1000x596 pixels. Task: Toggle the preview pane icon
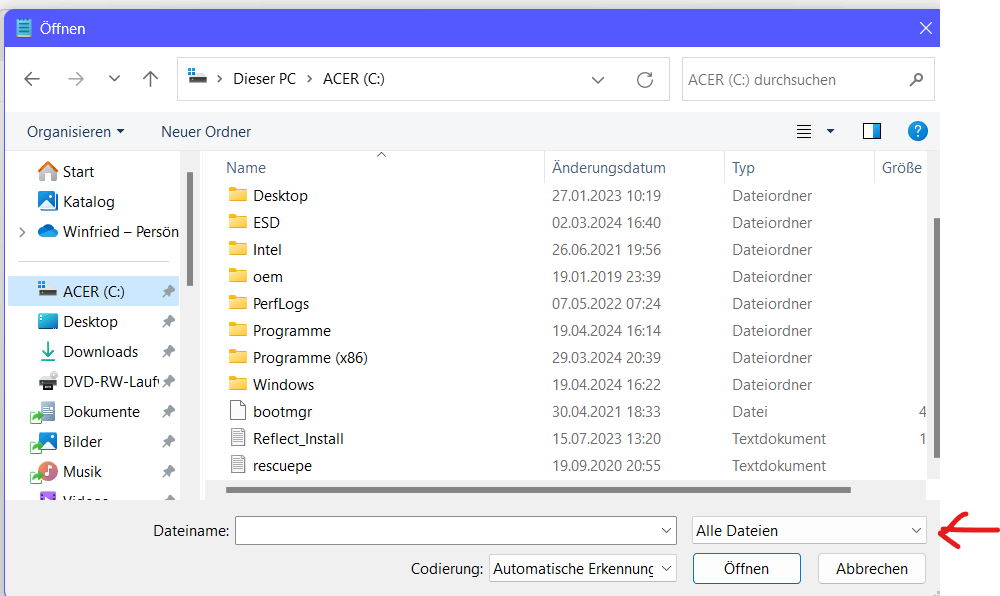871,131
